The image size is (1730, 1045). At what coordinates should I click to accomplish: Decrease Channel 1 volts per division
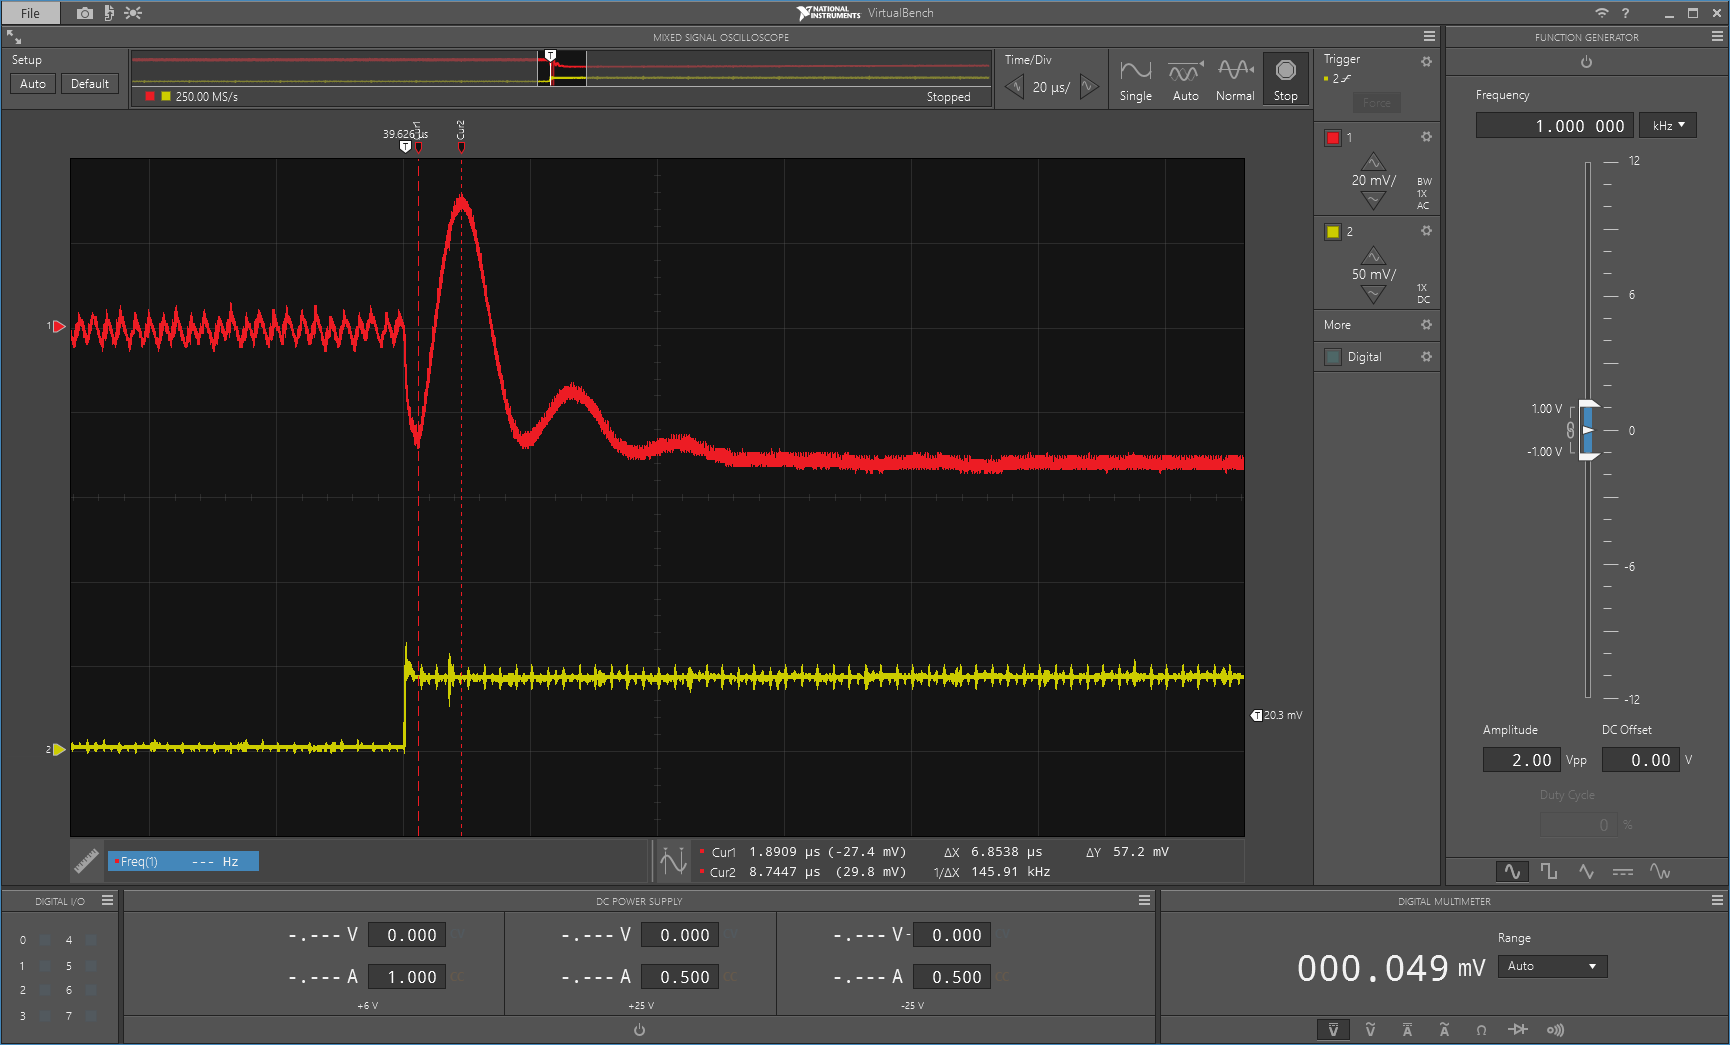[1373, 200]
